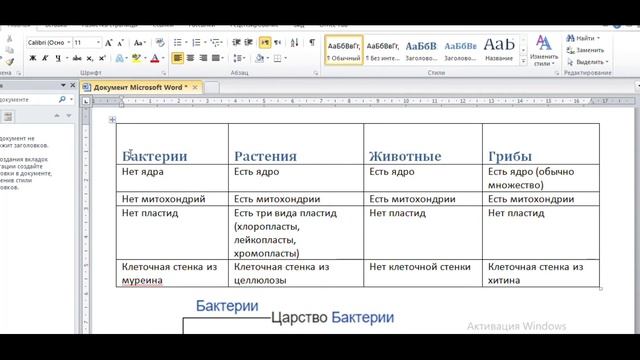The image size is (640, 360).
Task: Set right-to-left text direction
Action: (x=278, y=42)
